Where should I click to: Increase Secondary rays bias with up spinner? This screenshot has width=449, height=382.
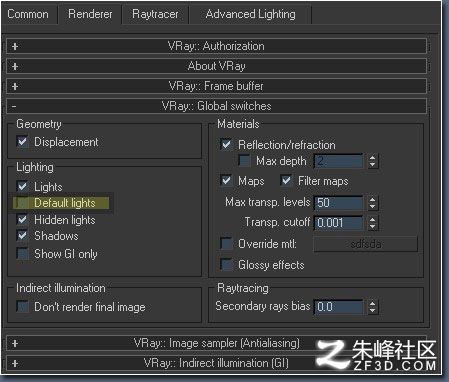(x=372, y=303)
